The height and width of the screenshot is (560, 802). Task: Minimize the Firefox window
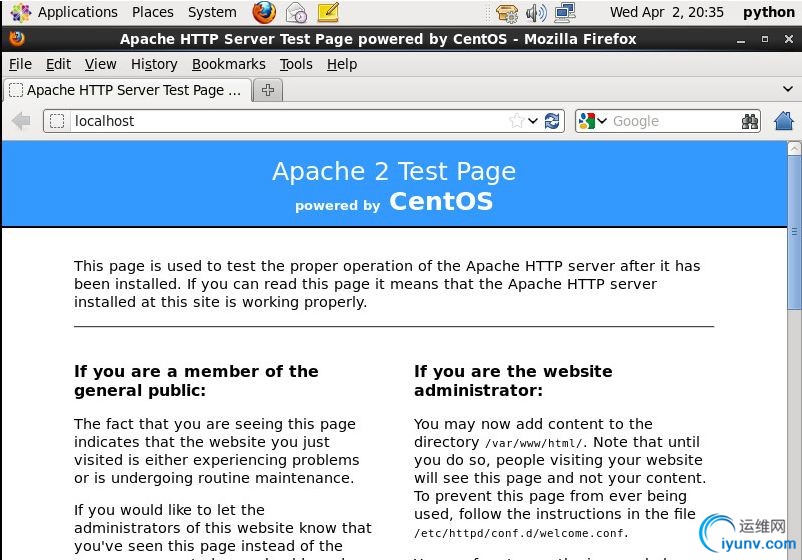coord(740,39)
